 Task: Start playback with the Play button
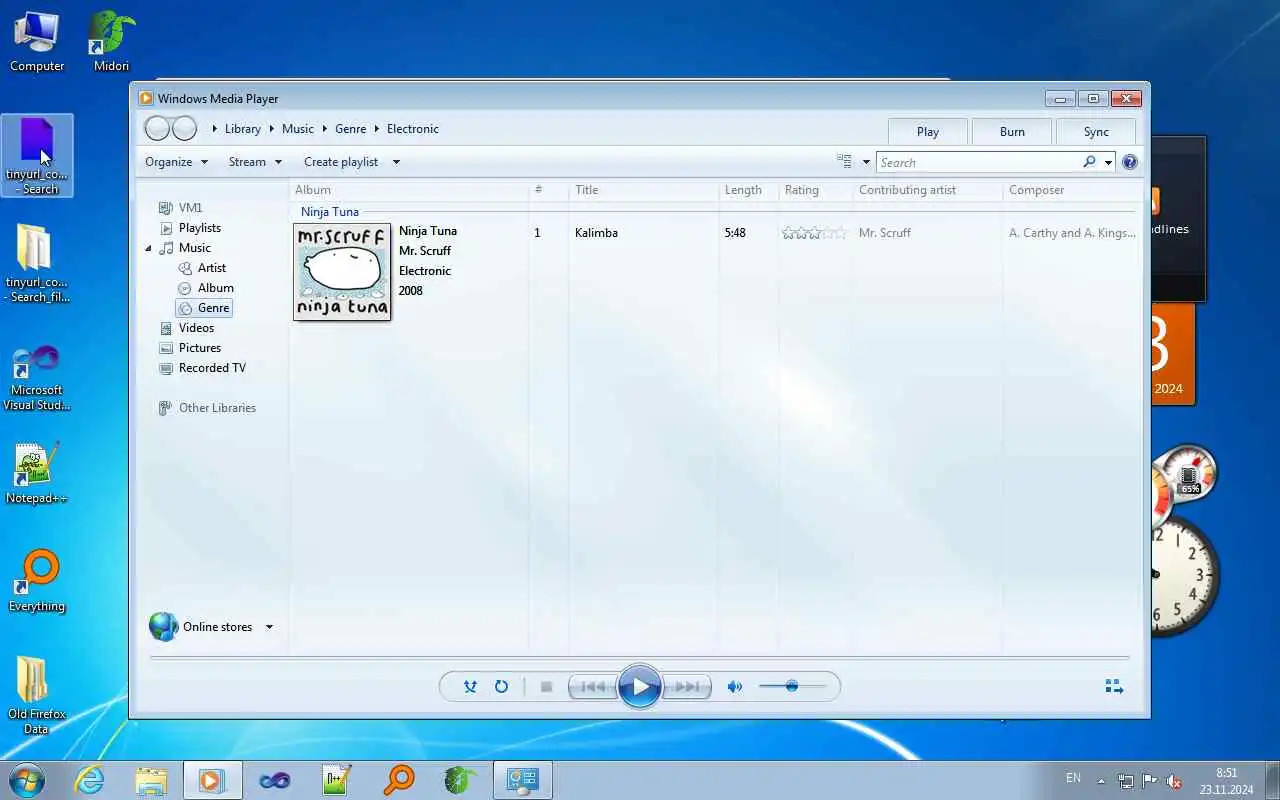(640, 687)
